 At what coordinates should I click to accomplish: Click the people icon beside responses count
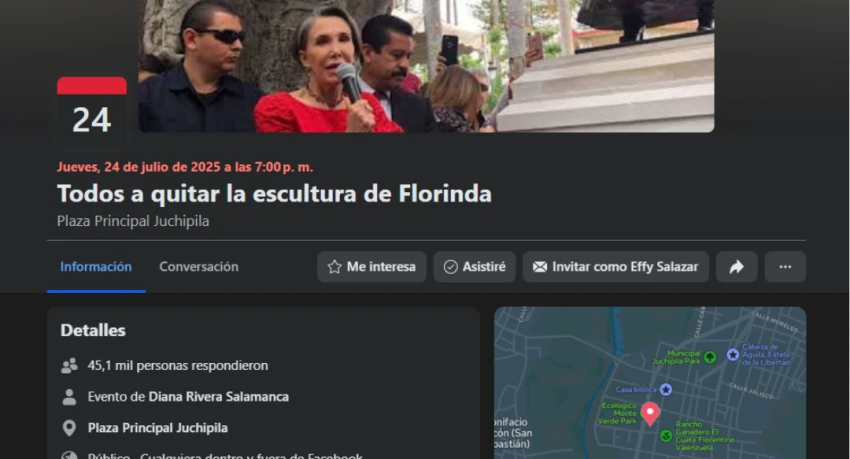(69, 366)
